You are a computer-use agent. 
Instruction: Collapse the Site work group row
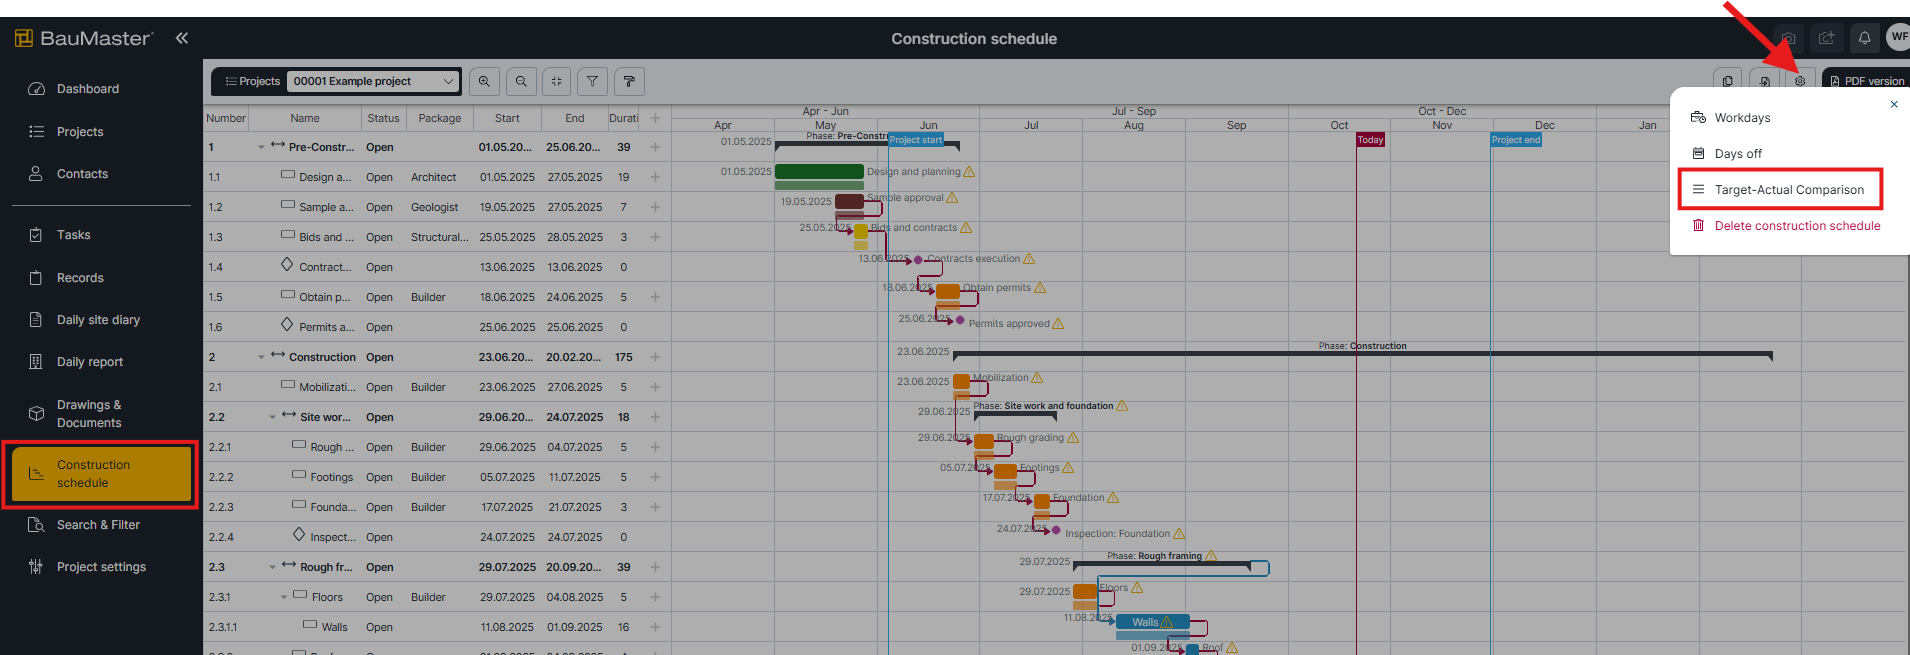tap(272, 417)
